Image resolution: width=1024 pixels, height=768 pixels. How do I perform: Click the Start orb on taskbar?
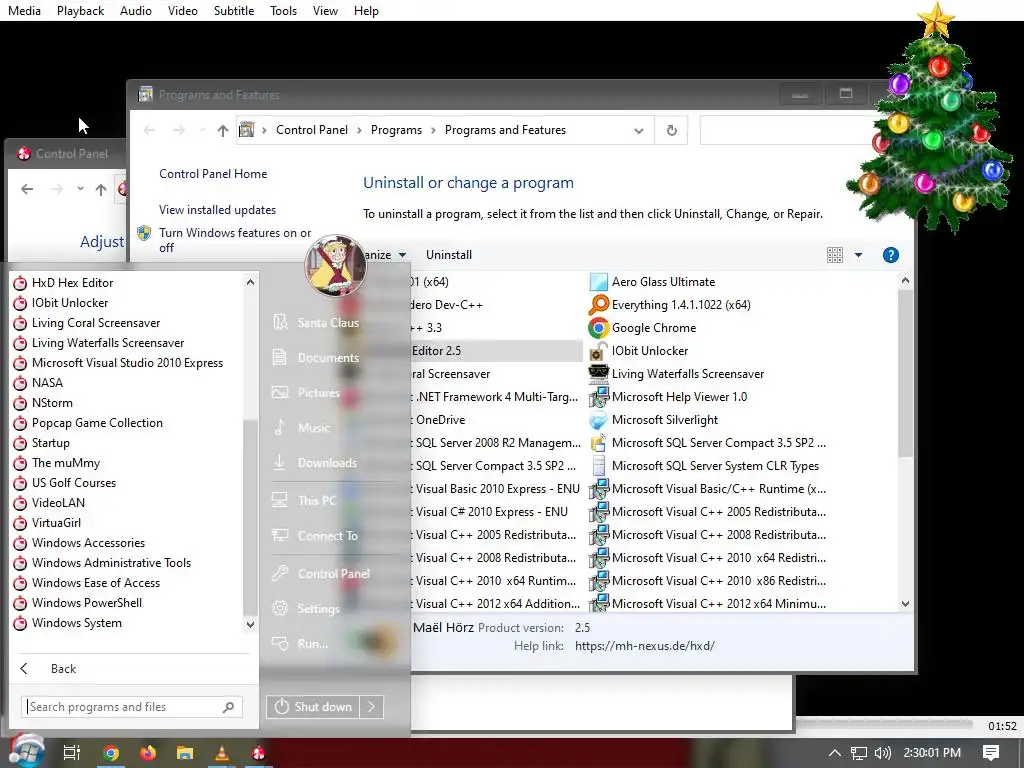pos(27,752)
